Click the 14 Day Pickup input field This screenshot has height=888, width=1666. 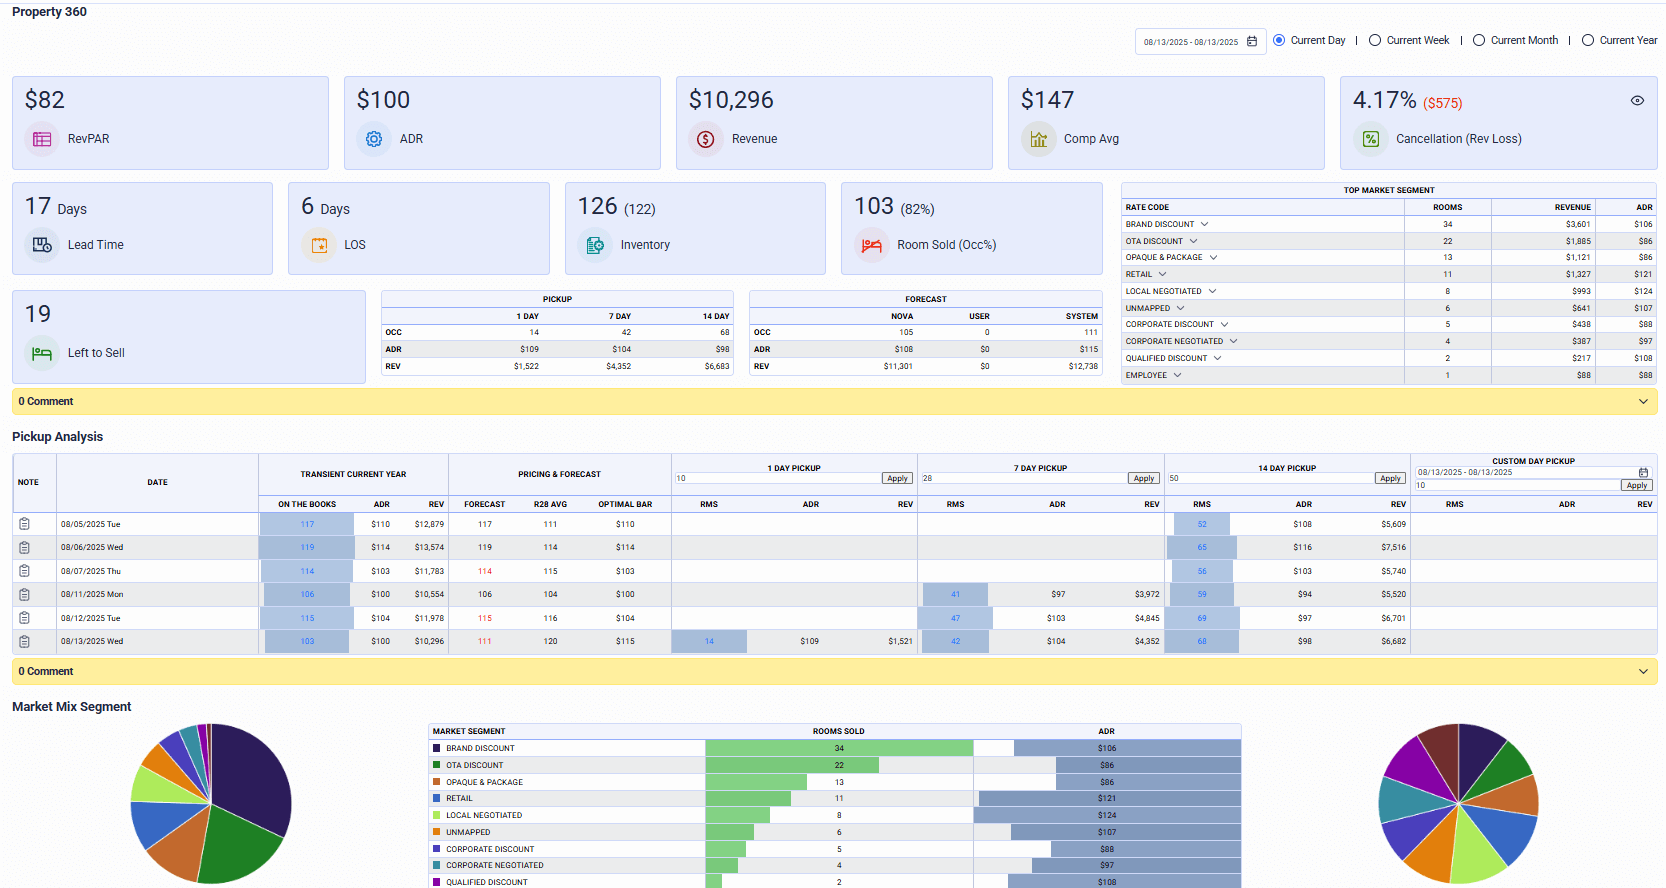pyautogui.click(x=1271, y=479)
